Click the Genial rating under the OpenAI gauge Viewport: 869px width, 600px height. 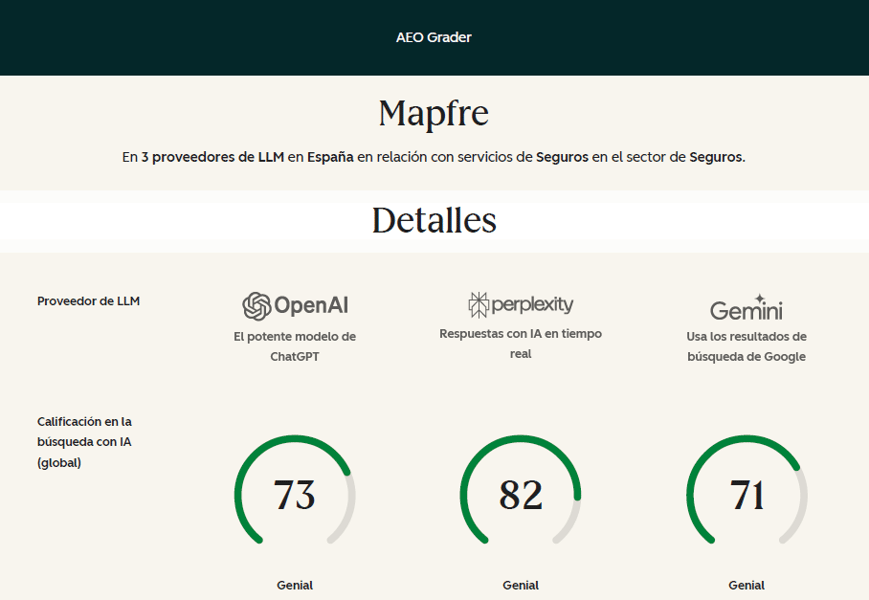point(295,585)
